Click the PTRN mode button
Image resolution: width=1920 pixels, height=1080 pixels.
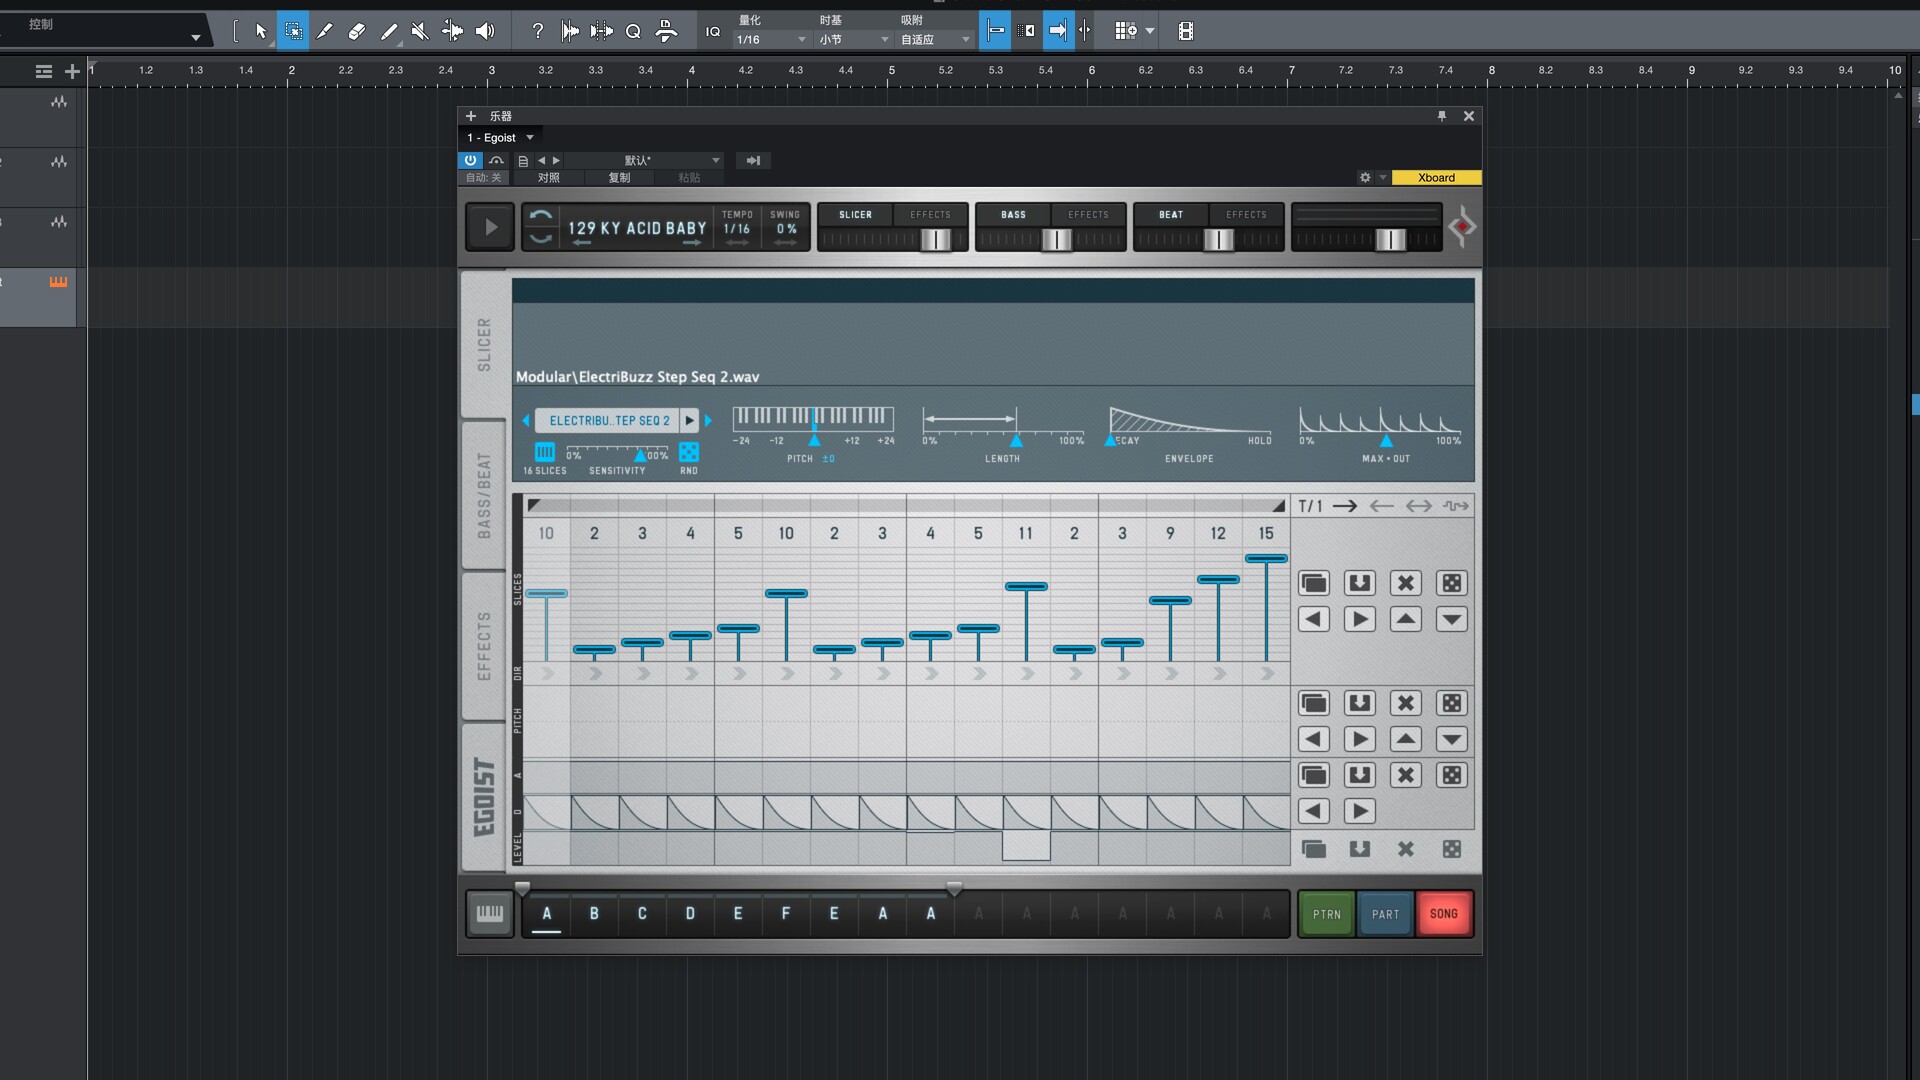tap(1327, 914)
